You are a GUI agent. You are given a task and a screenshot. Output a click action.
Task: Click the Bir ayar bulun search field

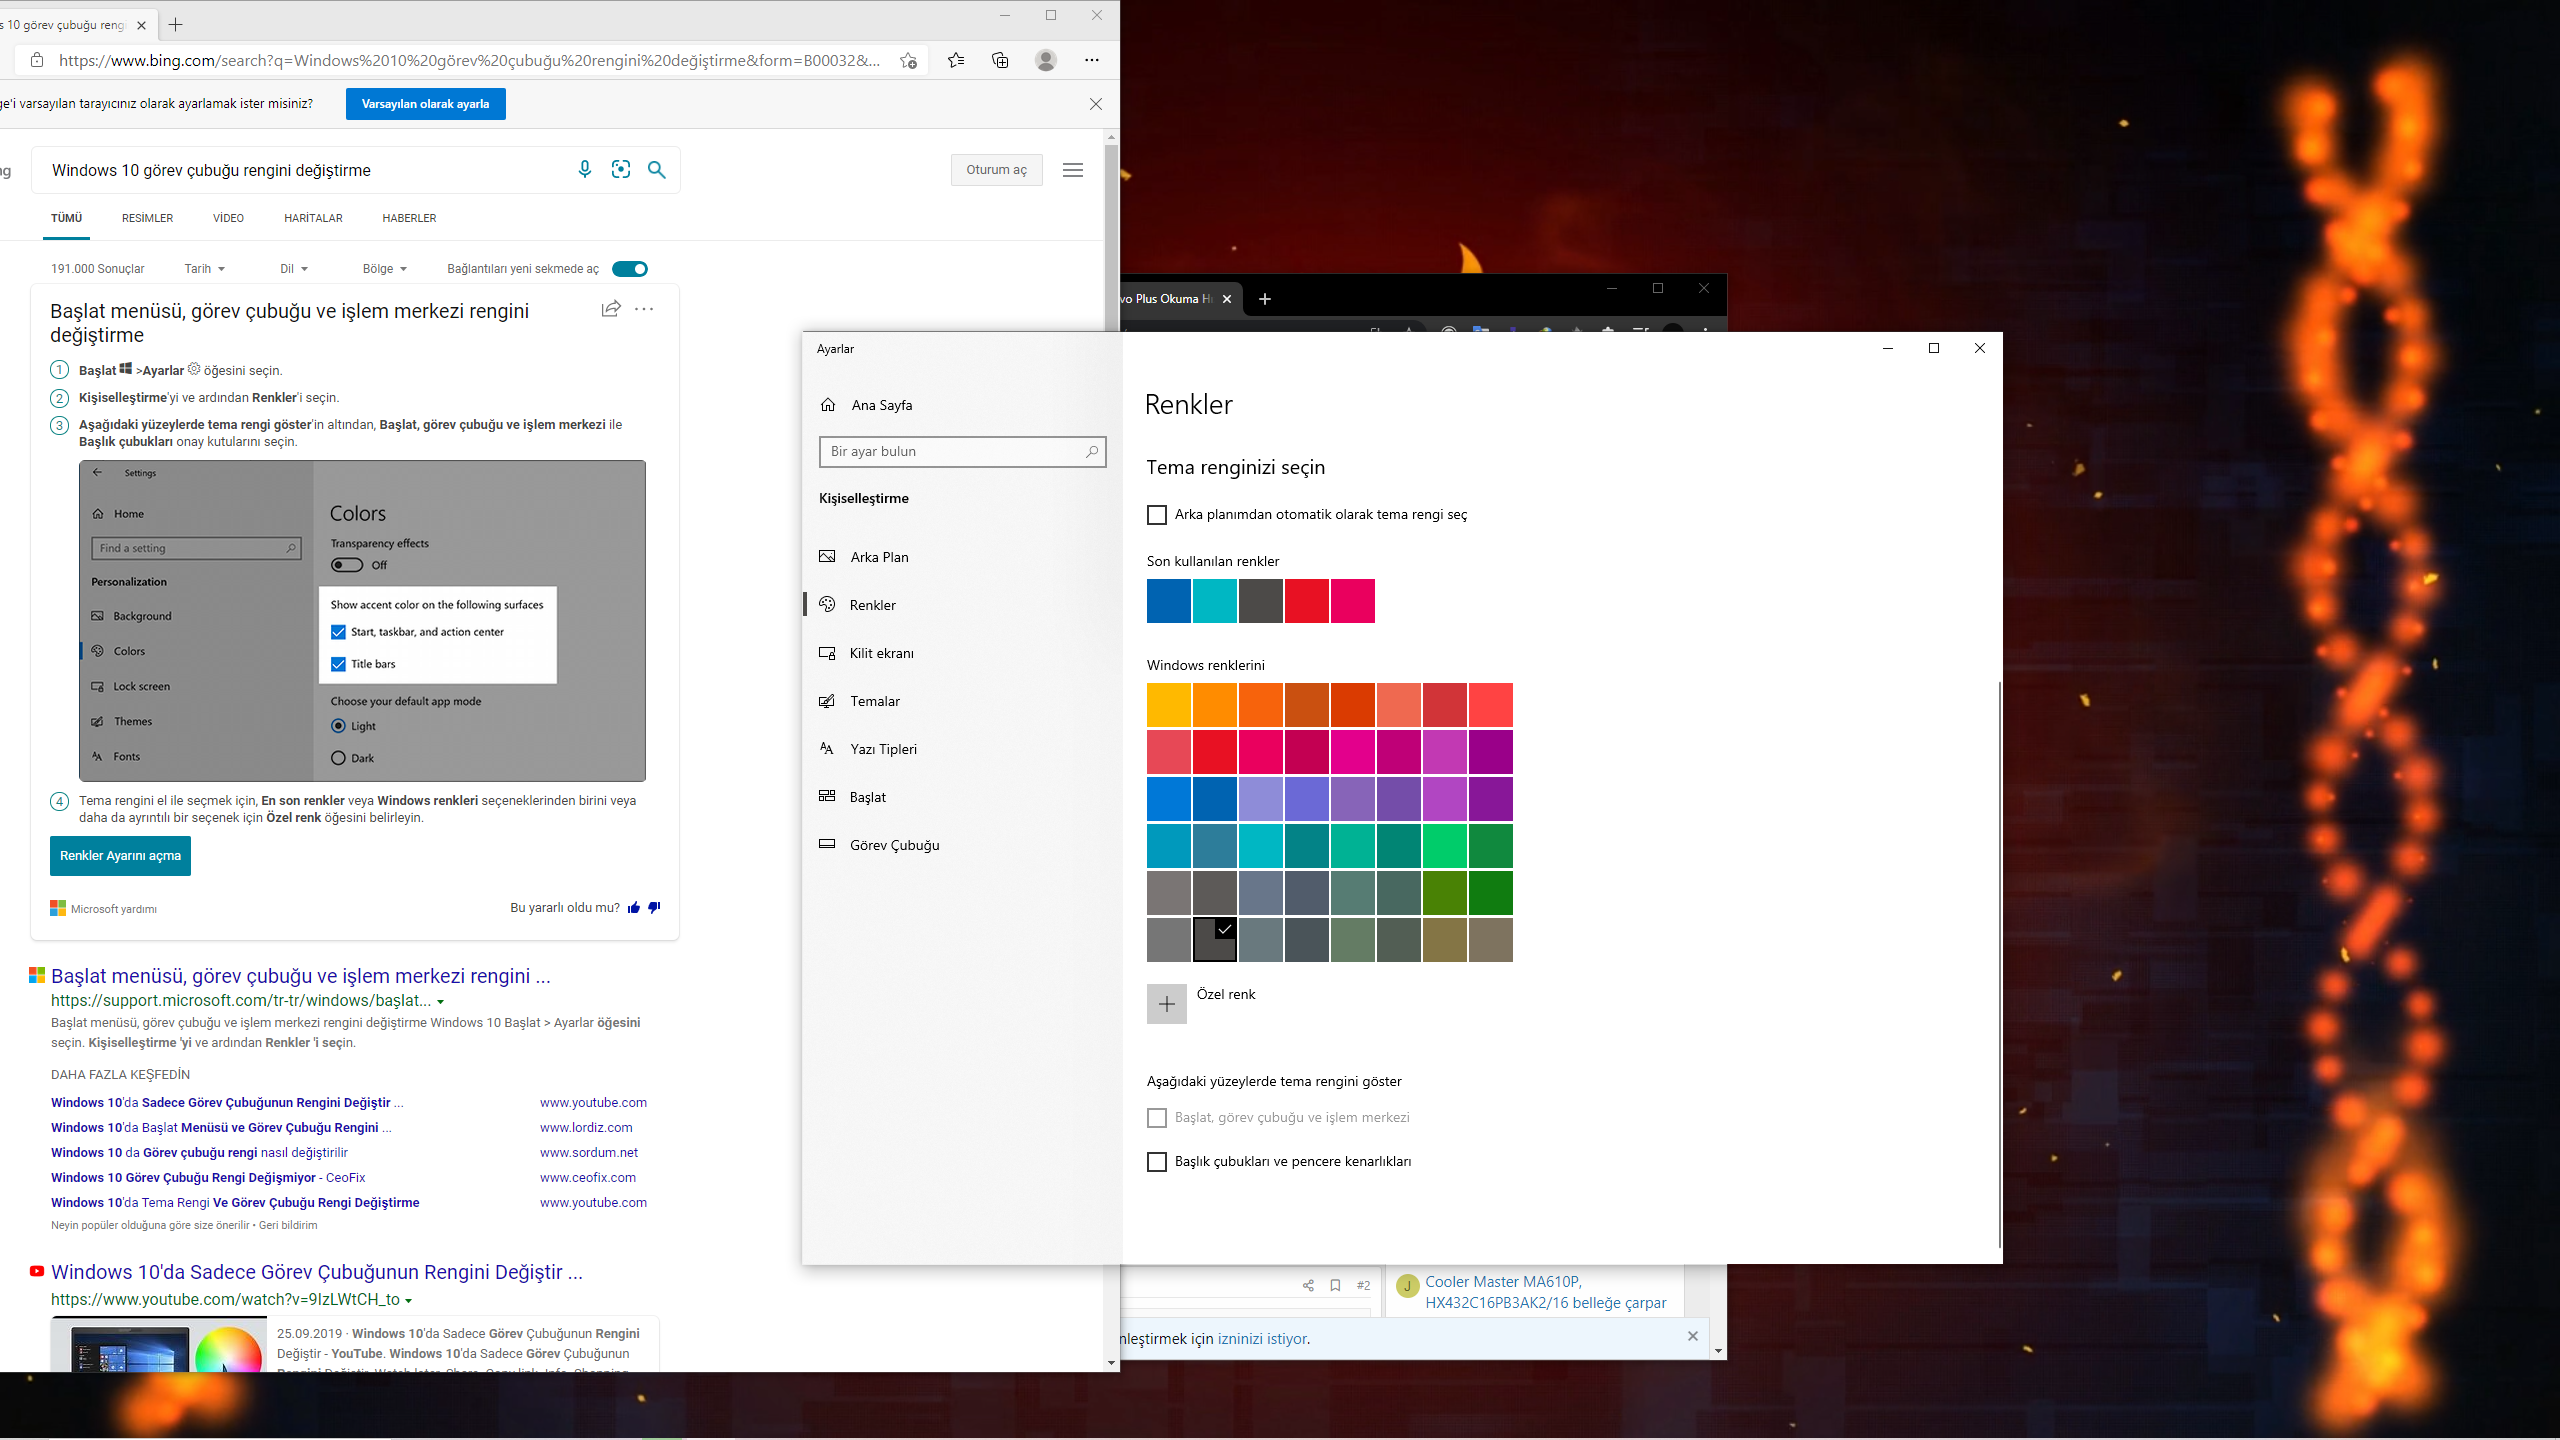(962, 452)
